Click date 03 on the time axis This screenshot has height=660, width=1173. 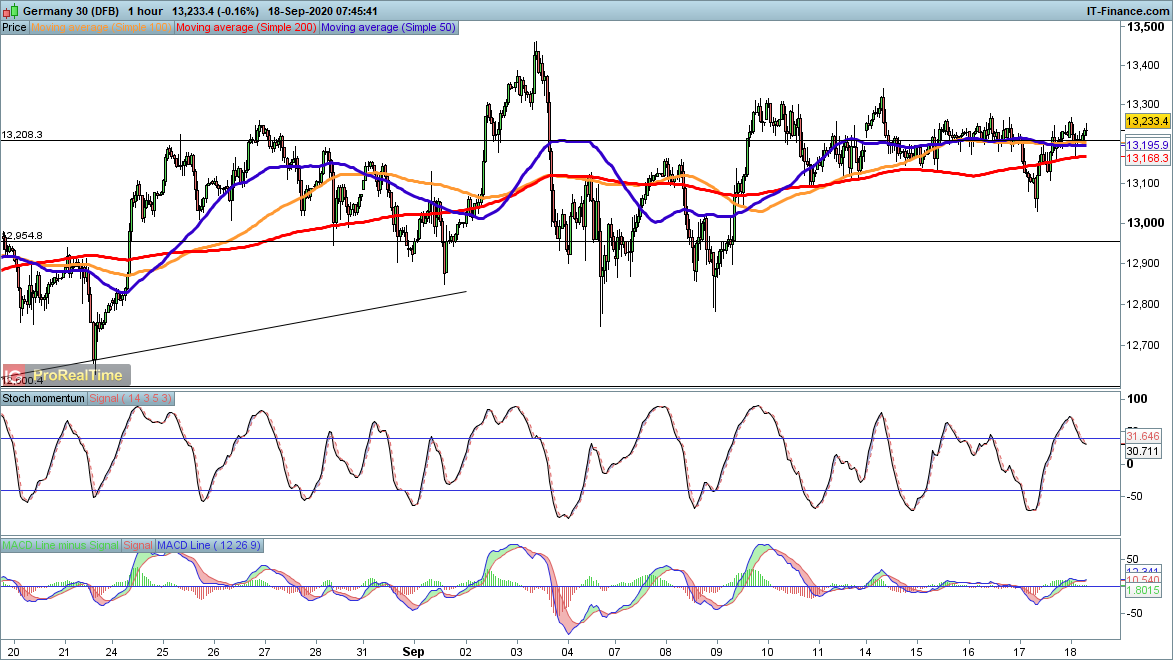516,652
